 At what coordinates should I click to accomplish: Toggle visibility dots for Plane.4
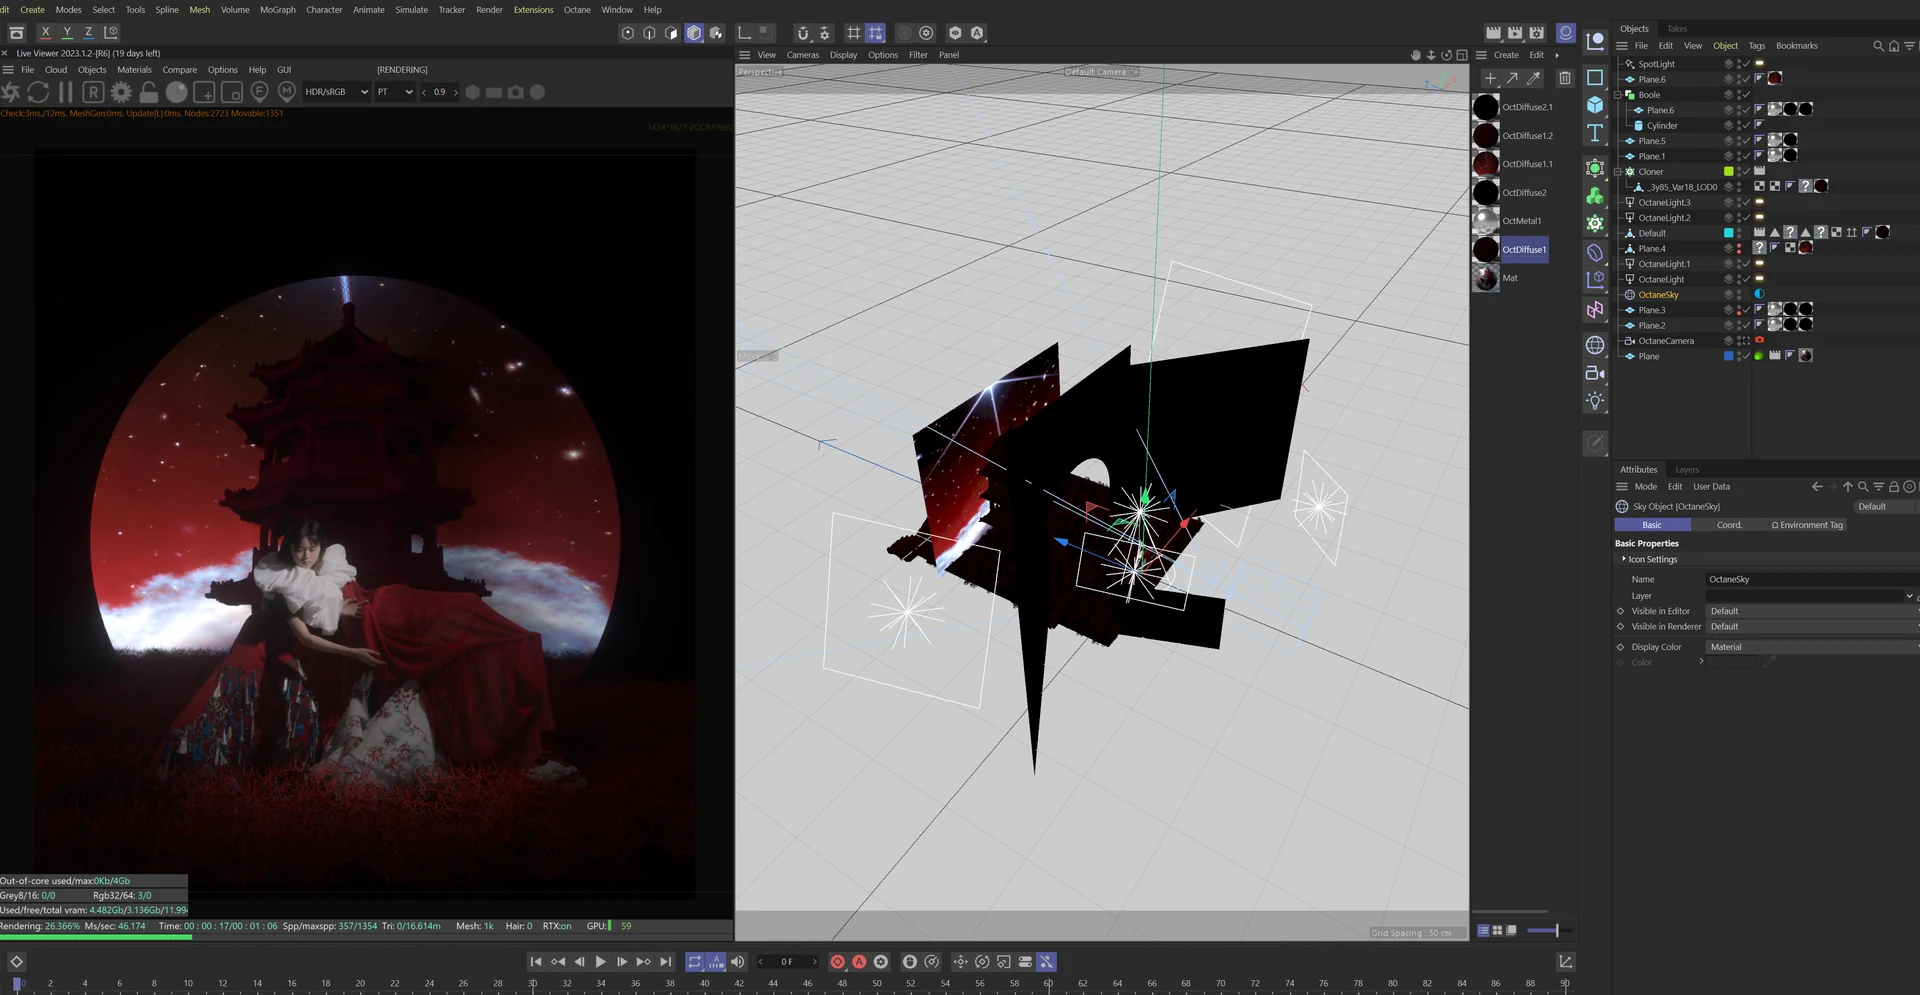[x=1739, y=249]
